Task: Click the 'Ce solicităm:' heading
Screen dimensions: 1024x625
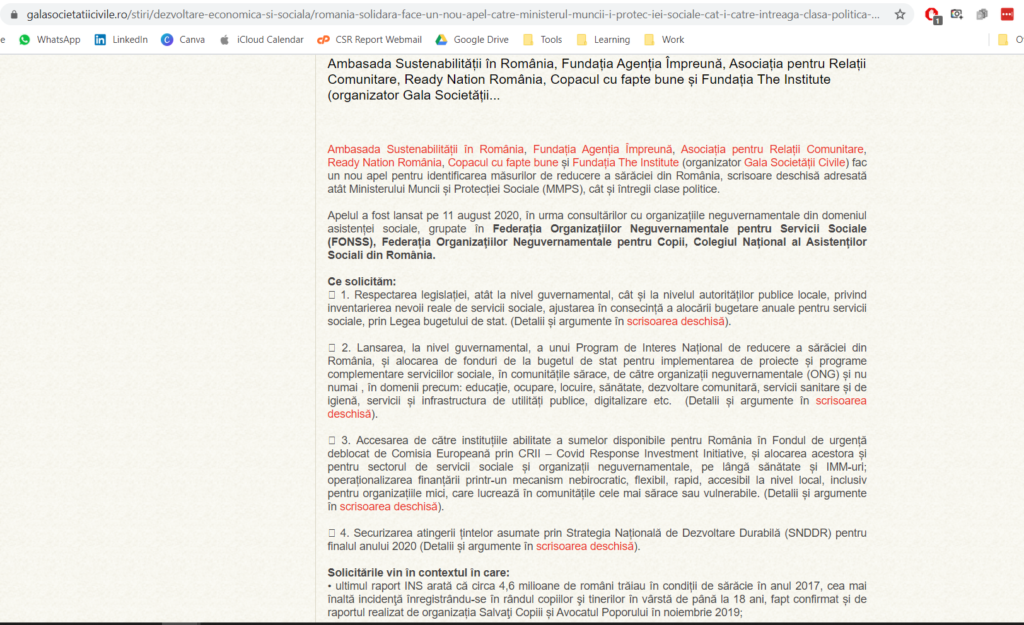Action: pyautogui.click(x=362, y=282)
